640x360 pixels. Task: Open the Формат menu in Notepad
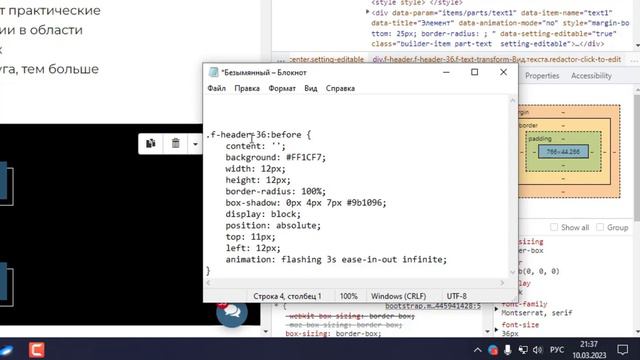(282, 88)
